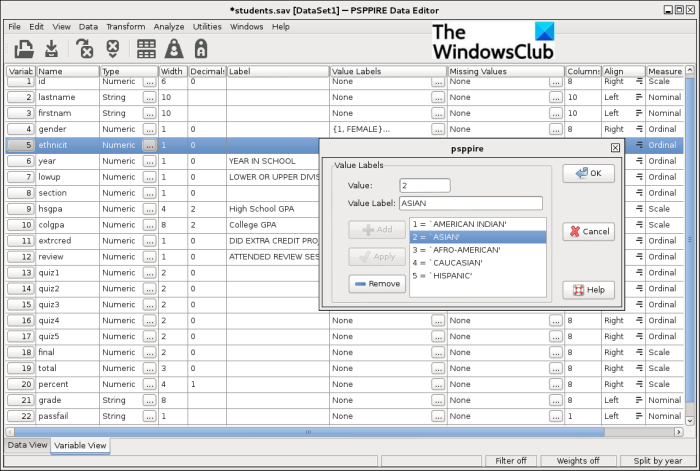Confirm value labels with OK button
The height and width of the screenshot is (471, 700).
pyautogui.click(x=588, y=173)
